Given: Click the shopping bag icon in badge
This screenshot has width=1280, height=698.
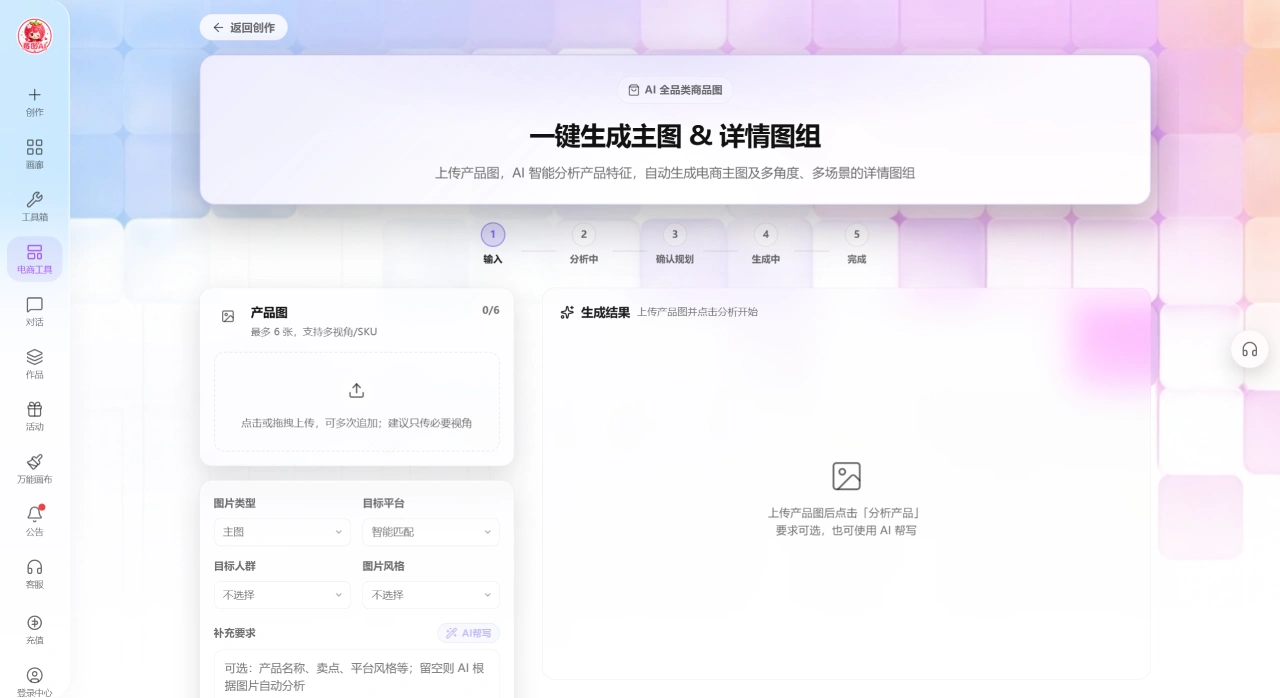Looking at the screenshot, I should (633, 90).
